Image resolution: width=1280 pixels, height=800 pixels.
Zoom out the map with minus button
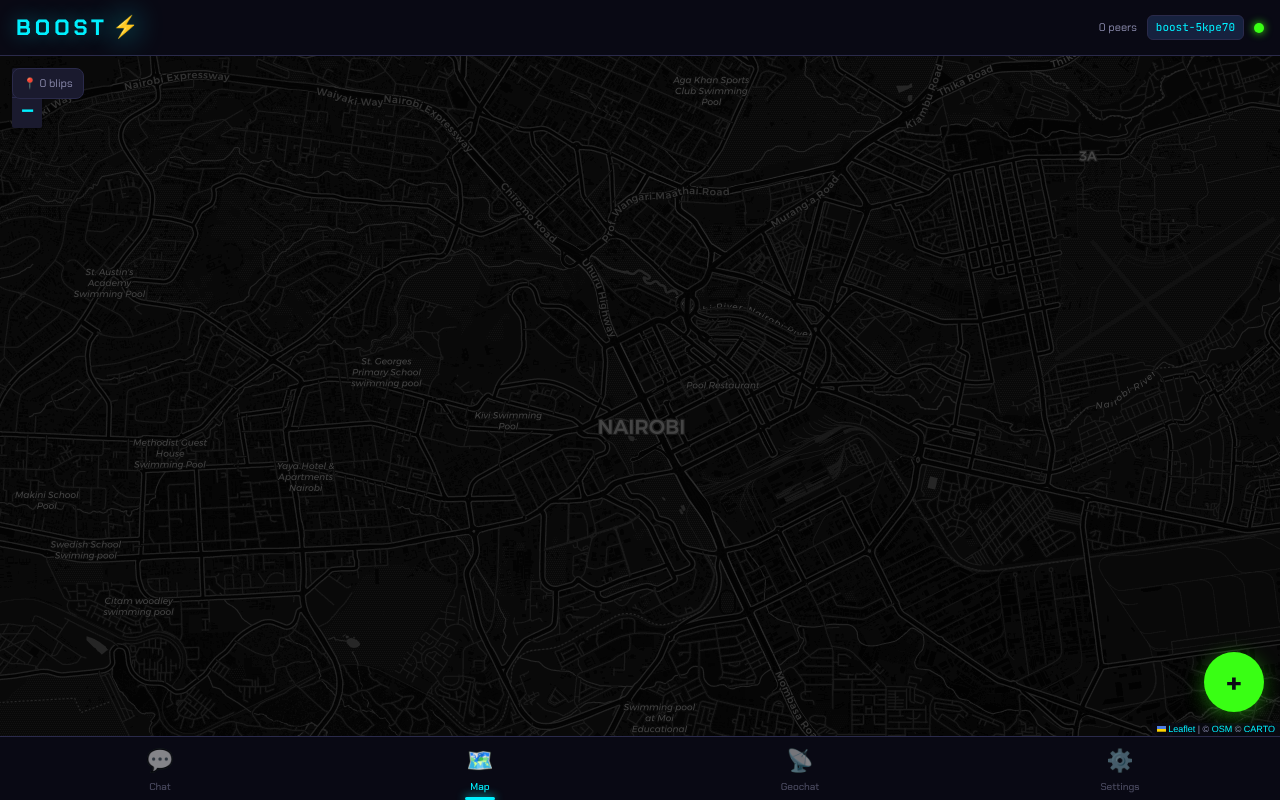pos(27,112)
